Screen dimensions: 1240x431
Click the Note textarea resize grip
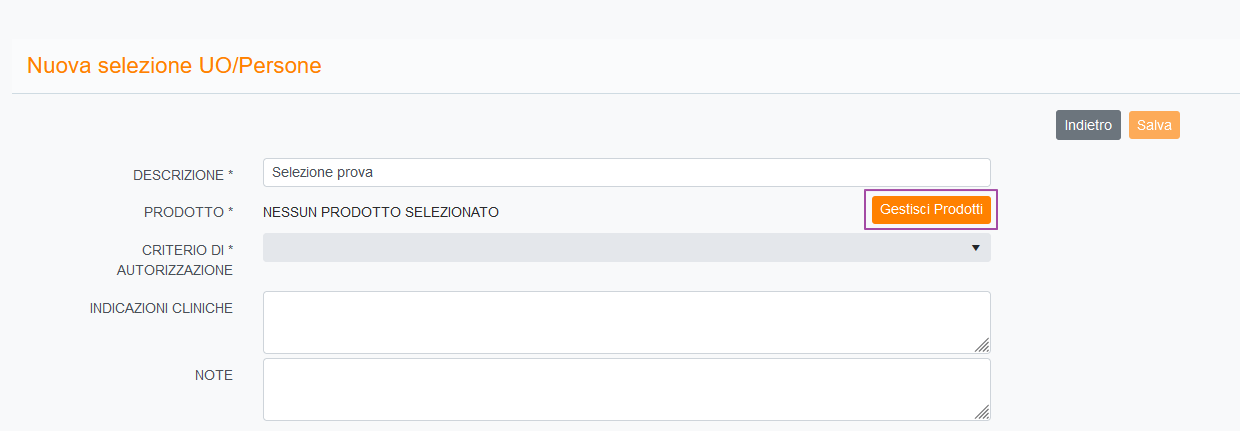pos(982,412)
